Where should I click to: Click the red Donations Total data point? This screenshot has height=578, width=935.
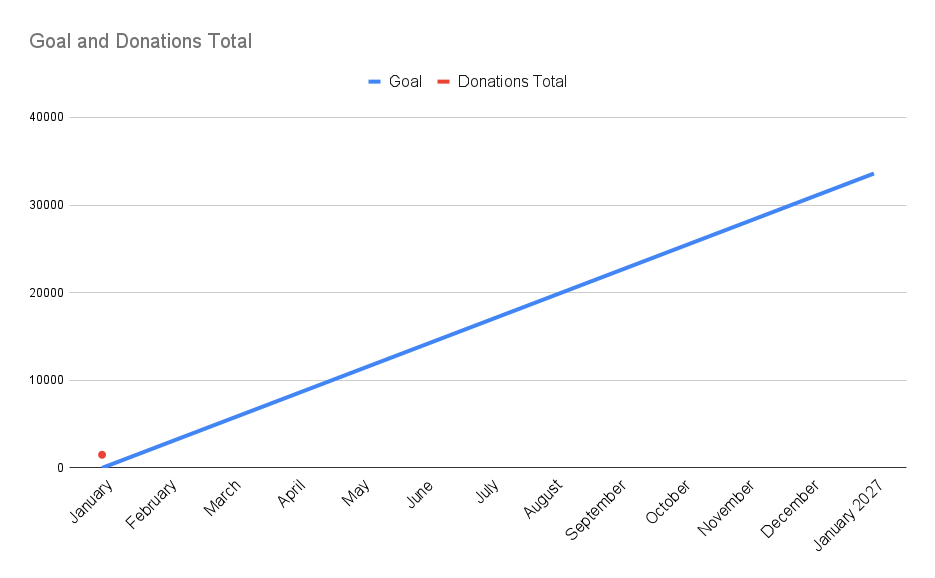[x=102, y=455]
